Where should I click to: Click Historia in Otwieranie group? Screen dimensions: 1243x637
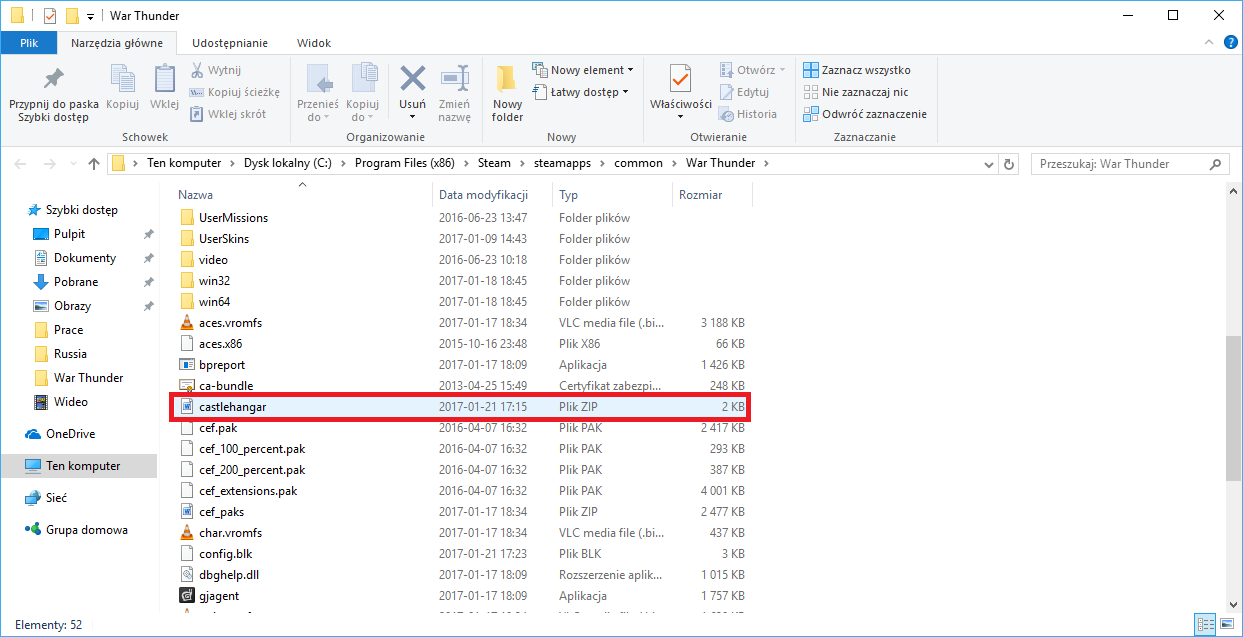(748, 114)
